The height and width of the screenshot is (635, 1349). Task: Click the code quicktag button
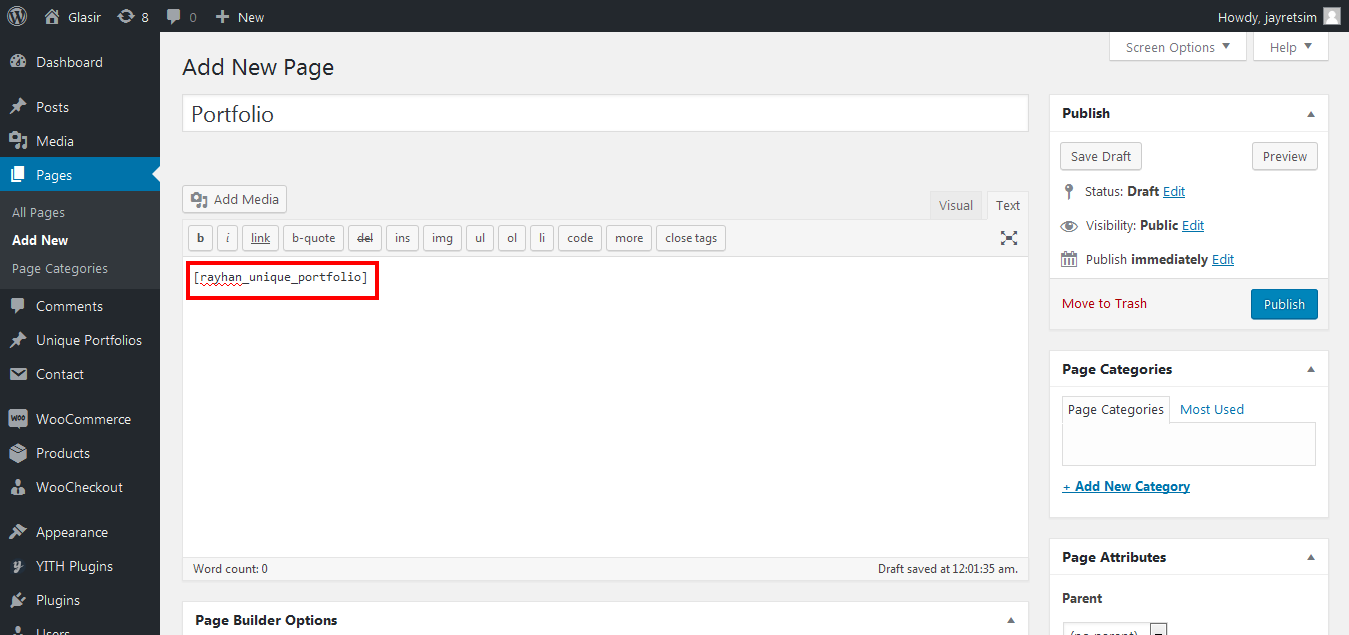pos(580,238)
